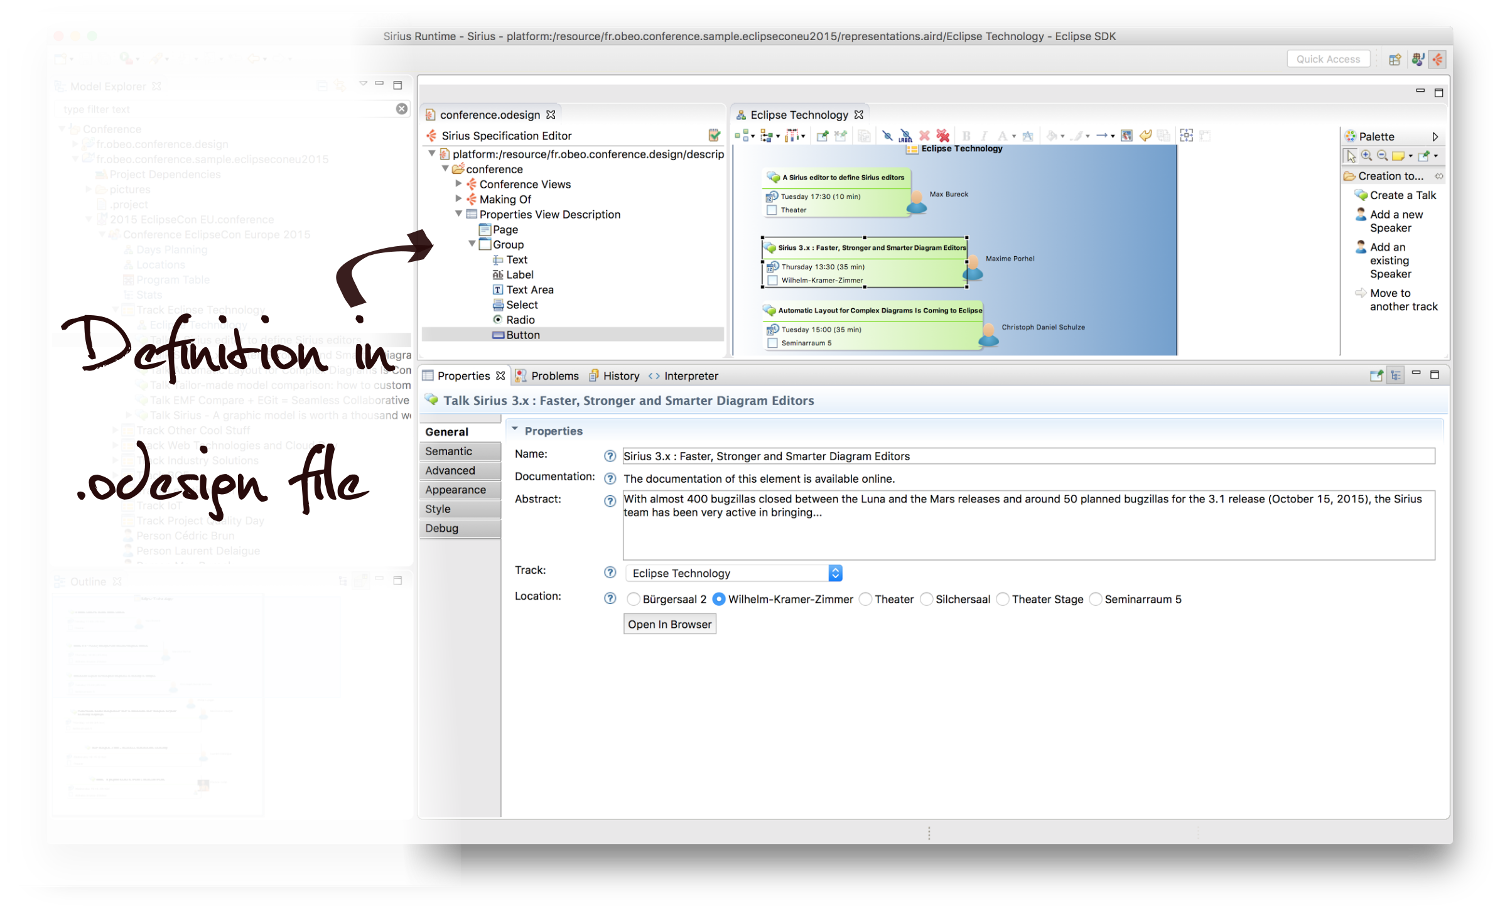Collapse the platform:/resource root tree node
This screenshot has width=1500, height=911.
point(432,154)
